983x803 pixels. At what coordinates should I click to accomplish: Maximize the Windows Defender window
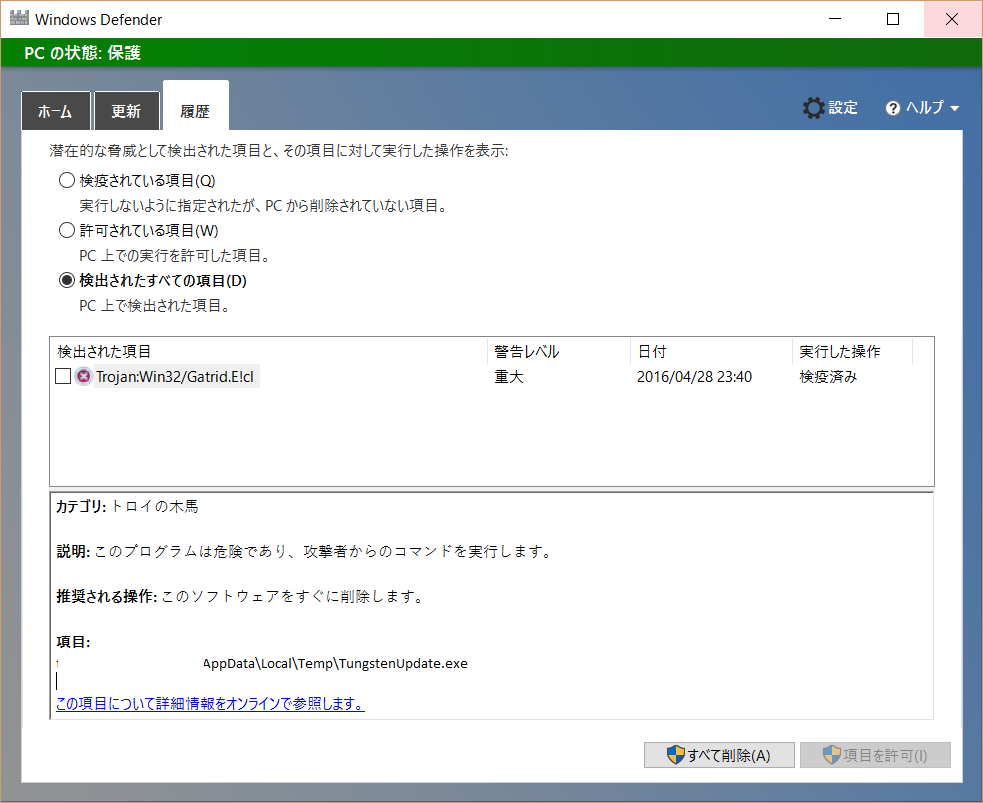coord(893,19)
